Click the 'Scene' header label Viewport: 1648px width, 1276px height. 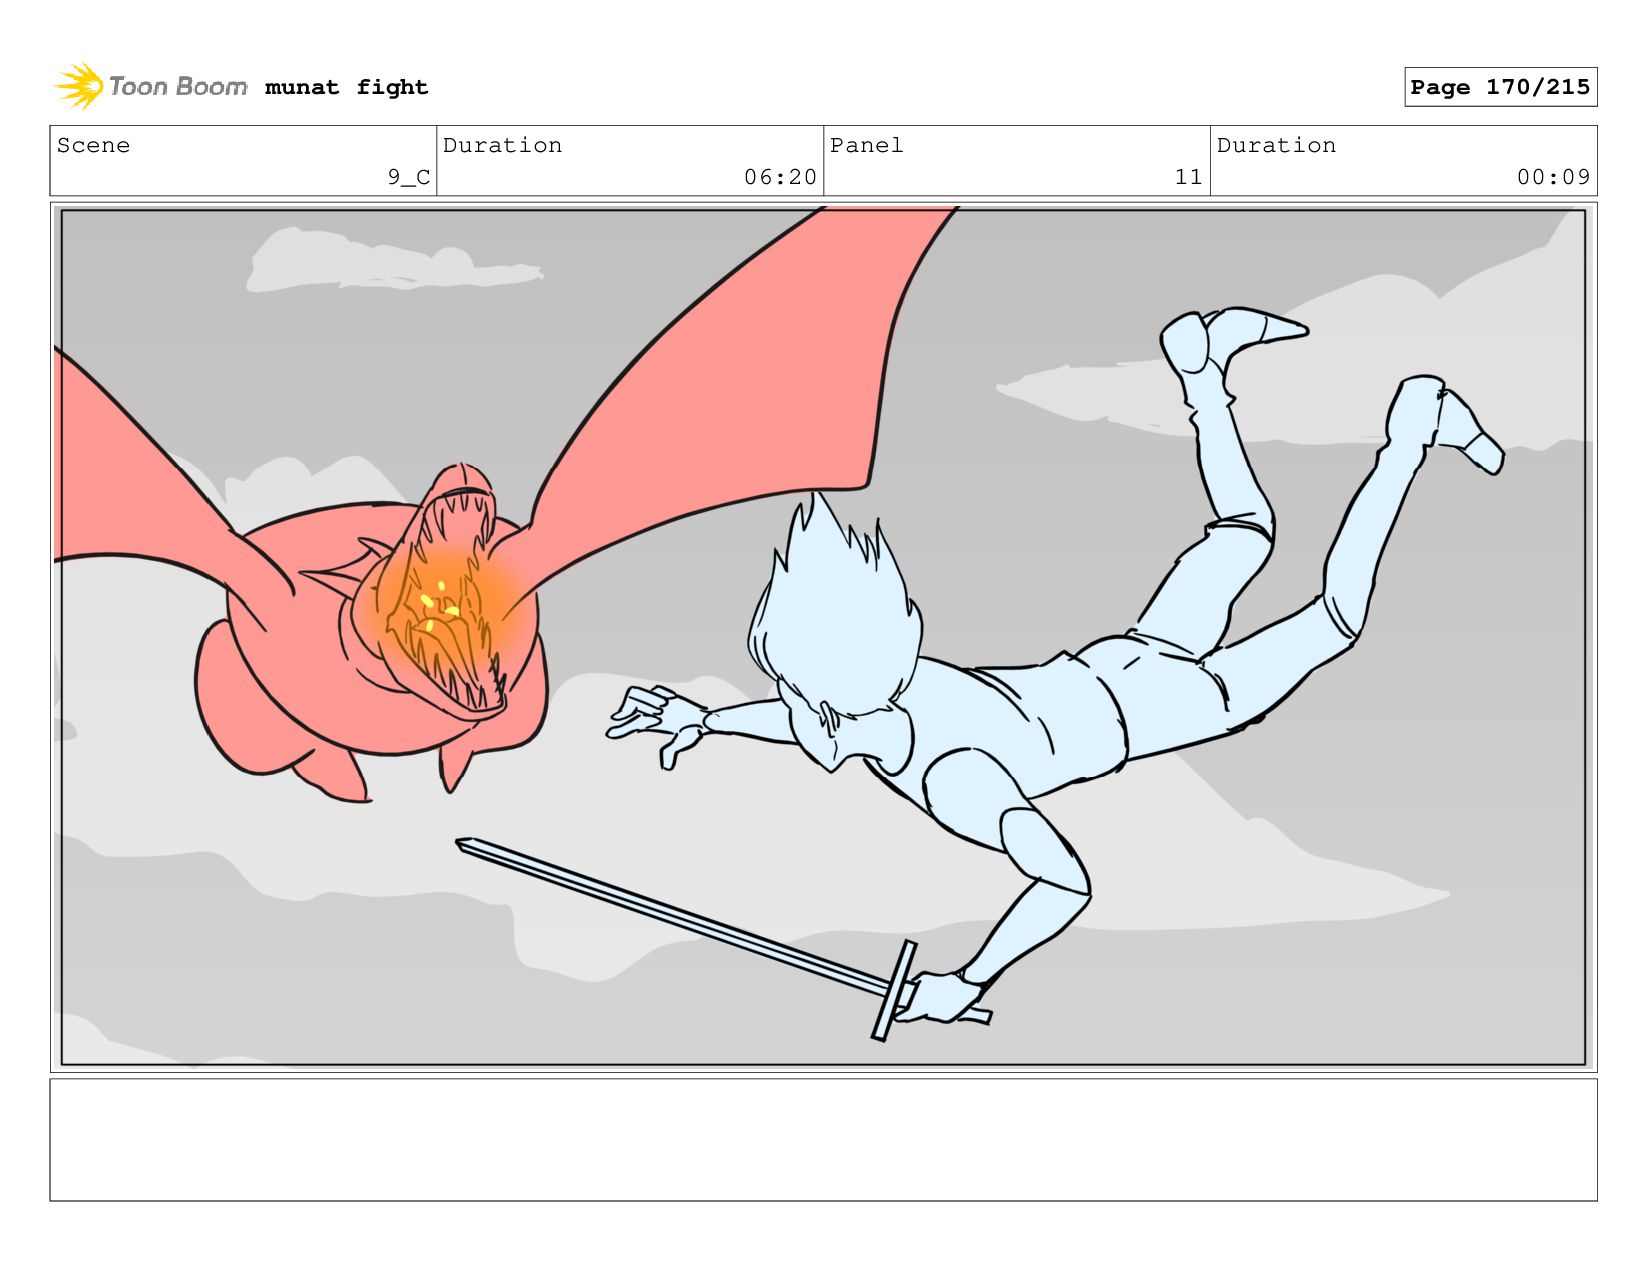pyautogui.click(x=93, y=145)
